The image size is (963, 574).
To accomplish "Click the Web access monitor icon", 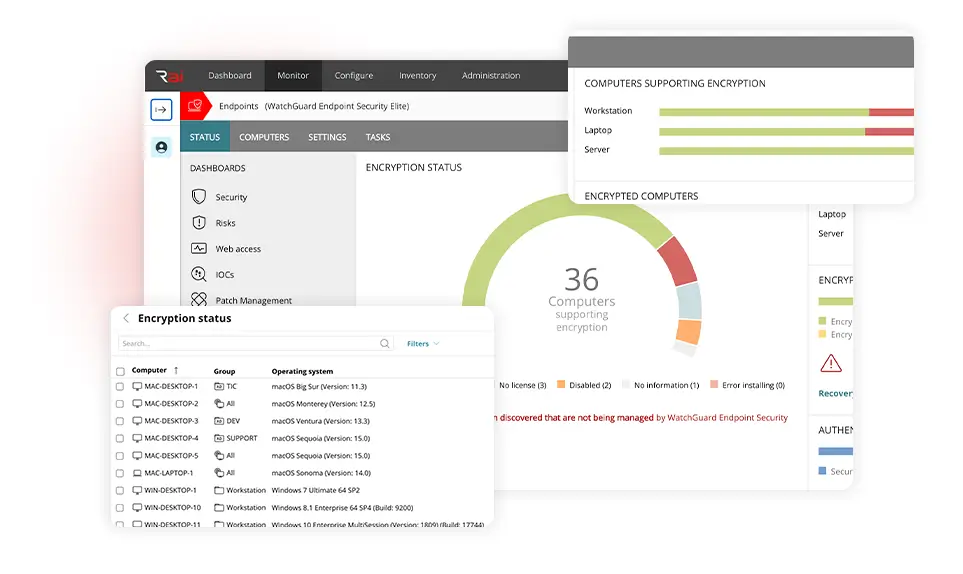I will tap(199, 249).
